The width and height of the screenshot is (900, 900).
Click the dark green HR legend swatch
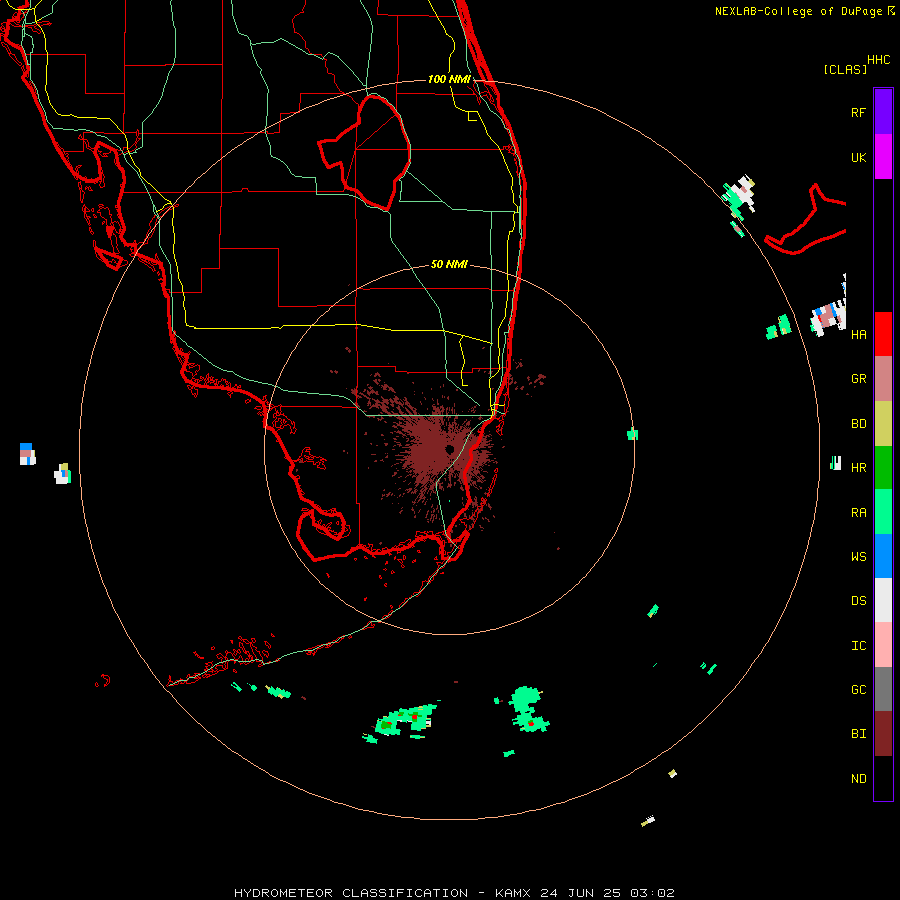tap(883, 468)
